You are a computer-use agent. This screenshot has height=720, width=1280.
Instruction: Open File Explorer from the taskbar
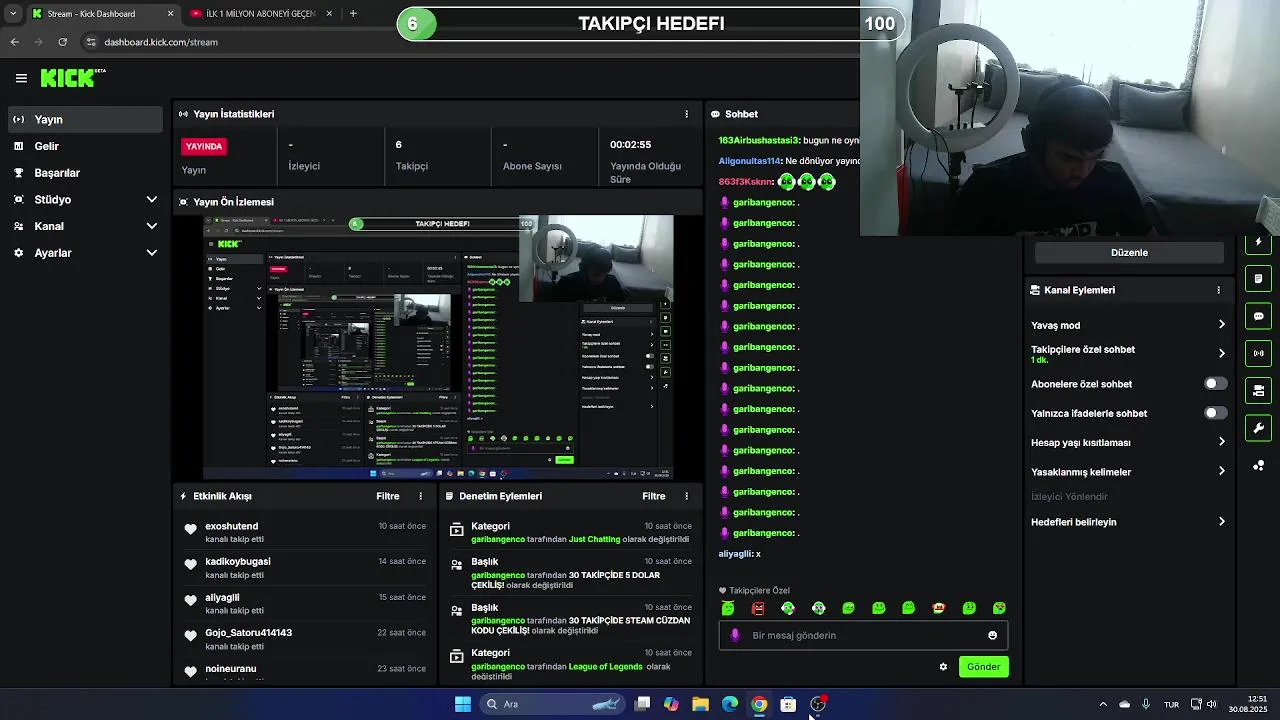click(700, 704)
